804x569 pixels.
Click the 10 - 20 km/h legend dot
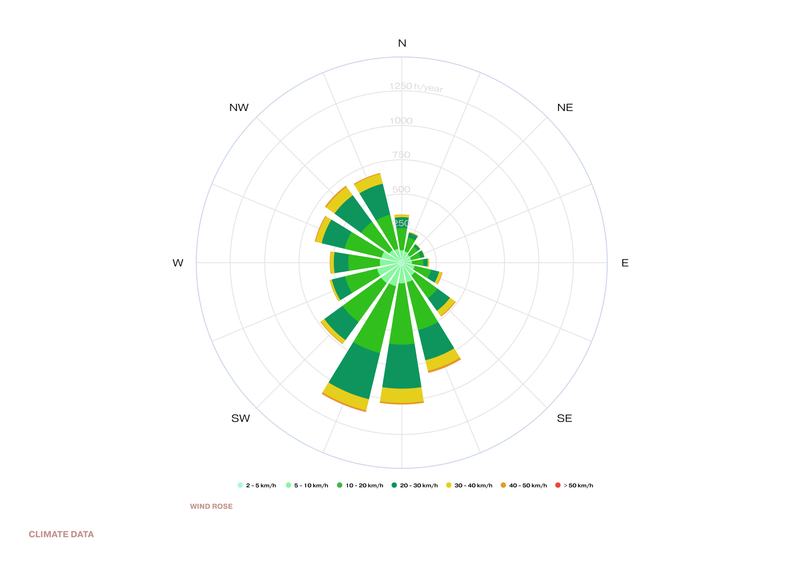(339, 485)
